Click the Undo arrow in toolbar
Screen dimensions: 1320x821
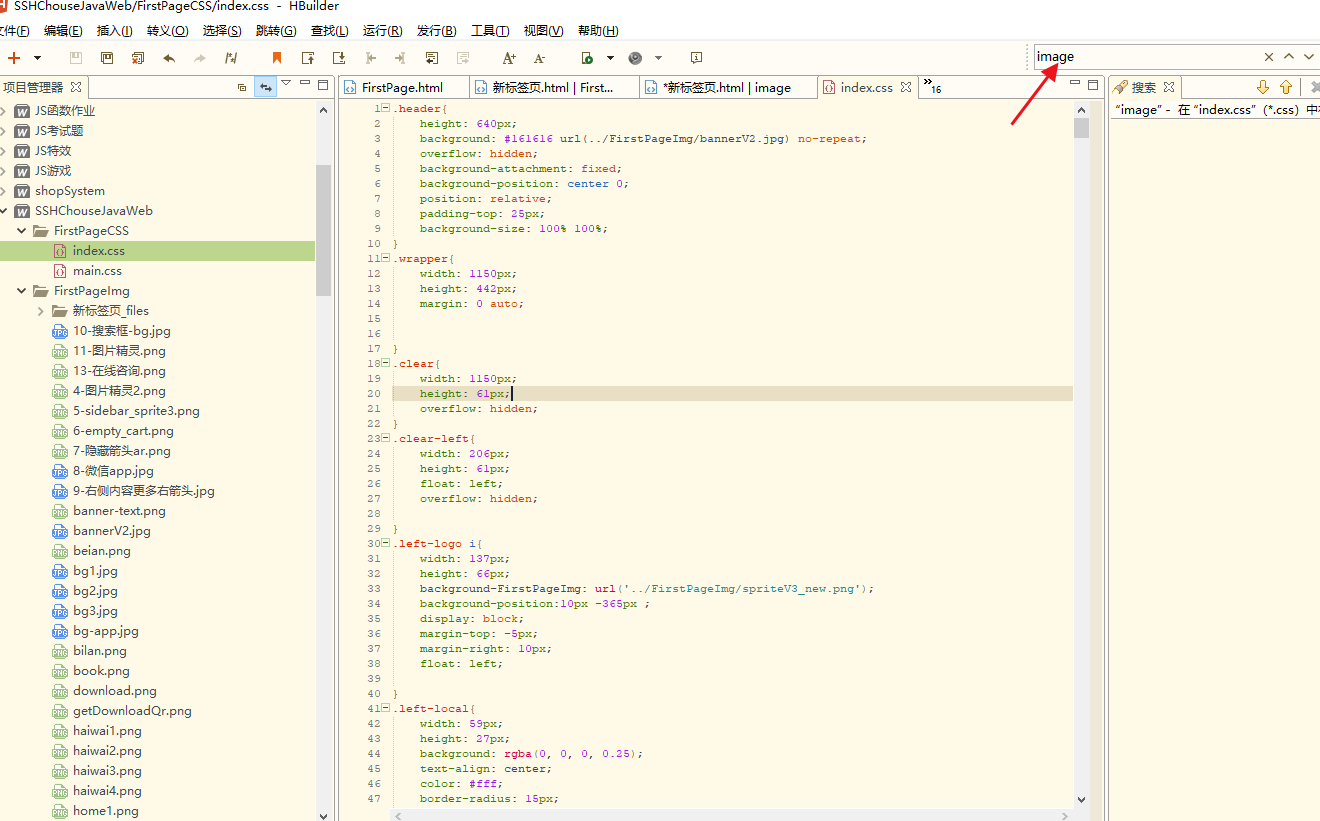coord(169,58)
